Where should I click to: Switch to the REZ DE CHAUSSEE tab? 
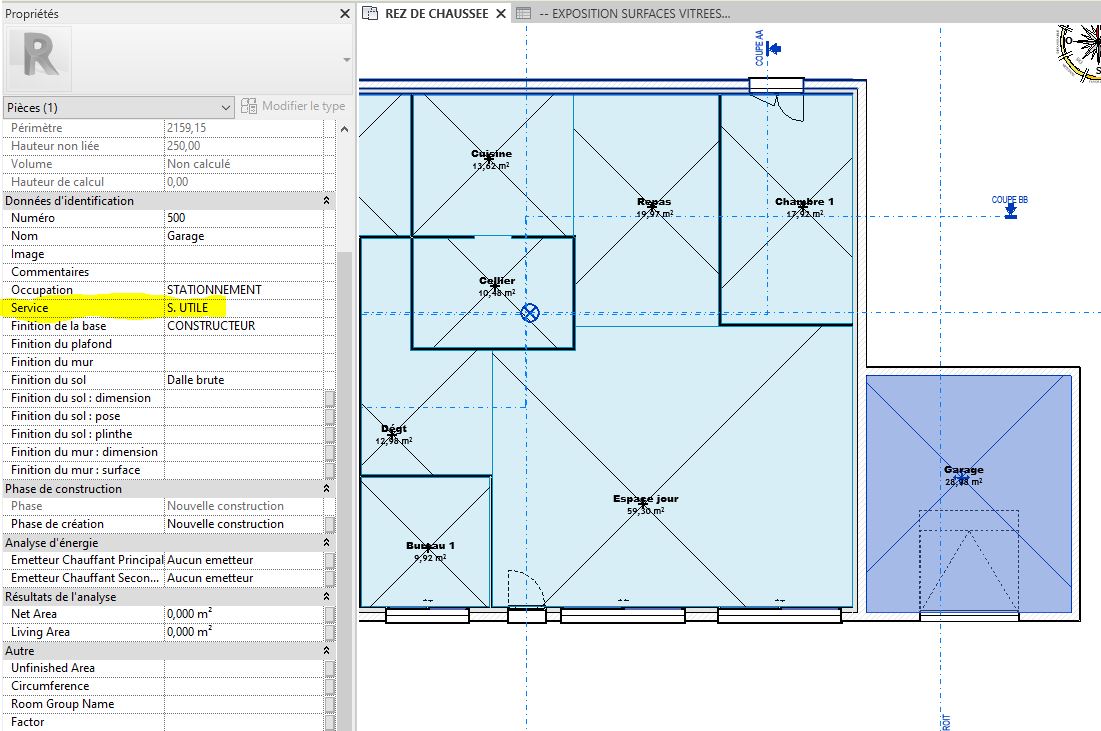[x=435, y=13]
